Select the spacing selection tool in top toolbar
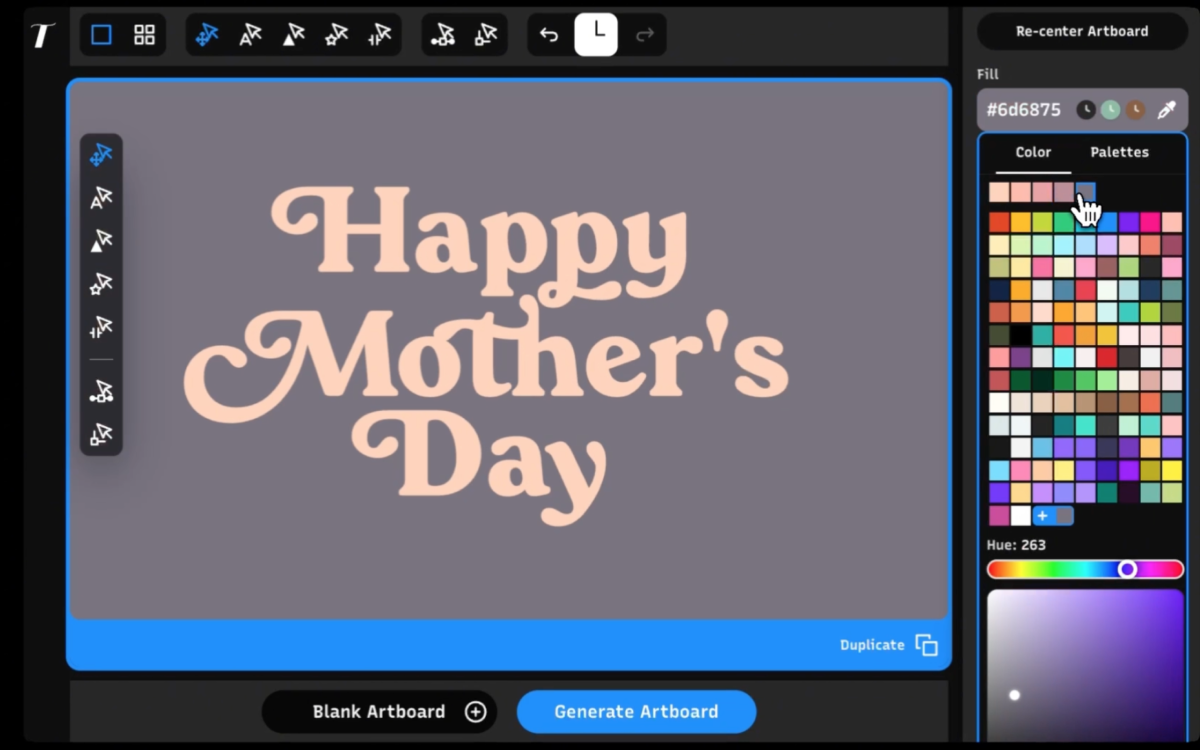The height and width of the screenshot is (750, 1200). (379, 35)
